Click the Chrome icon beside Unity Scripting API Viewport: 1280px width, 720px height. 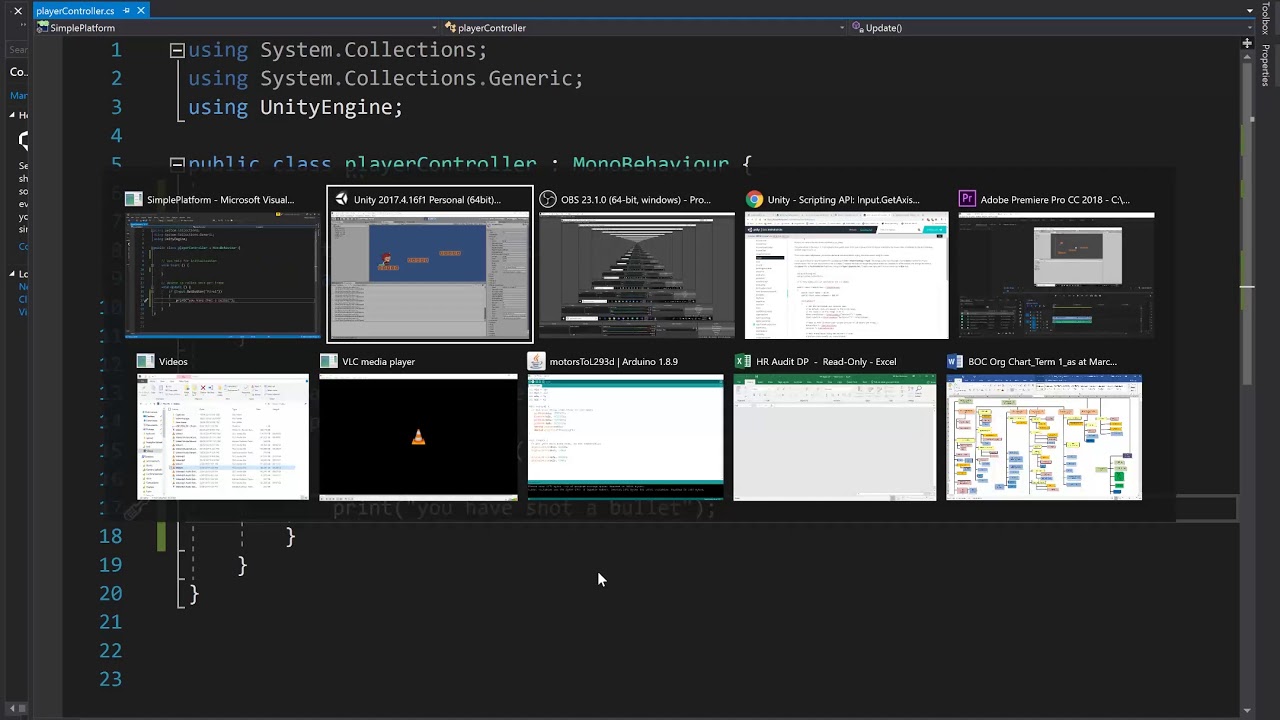click(x=754, y=199)
